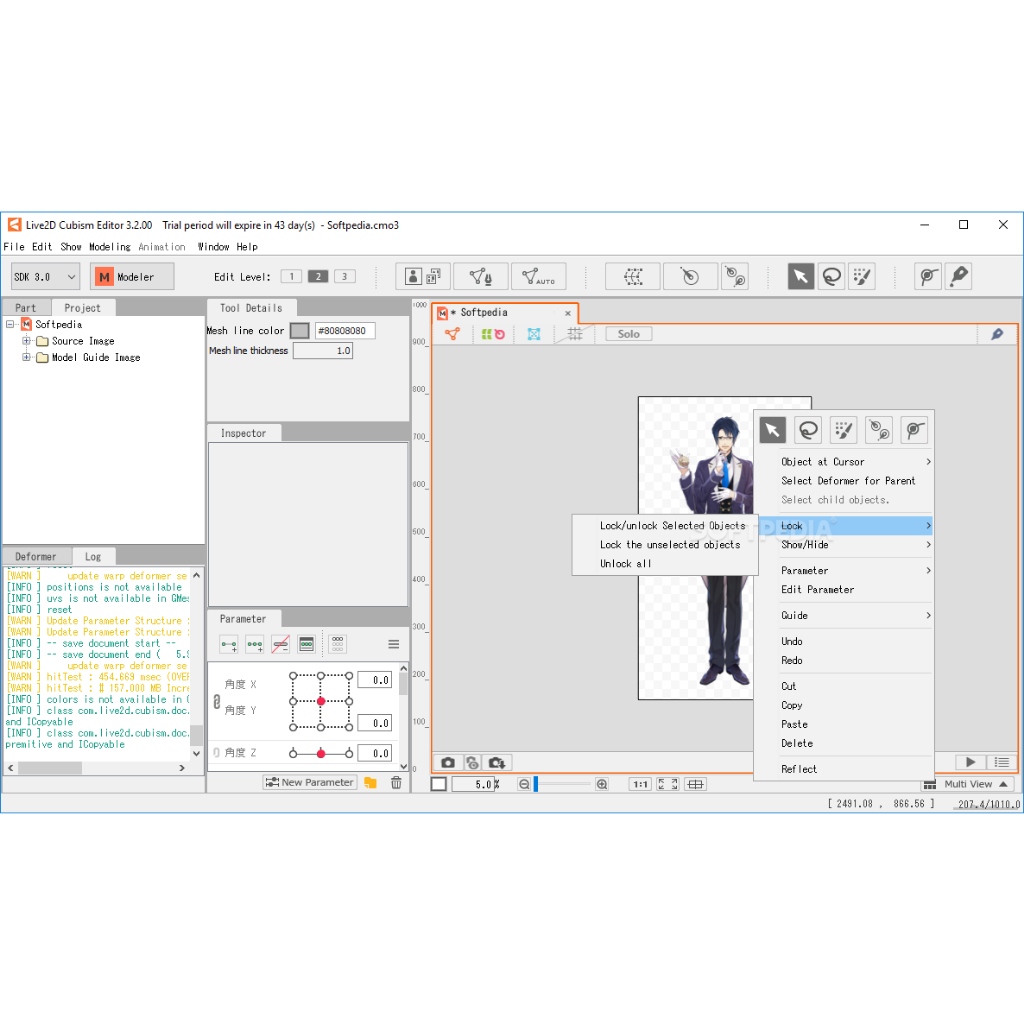Click the Mesh line thickness input field
Viewport: 1024px width, 1024px height.
coord(323,351)
